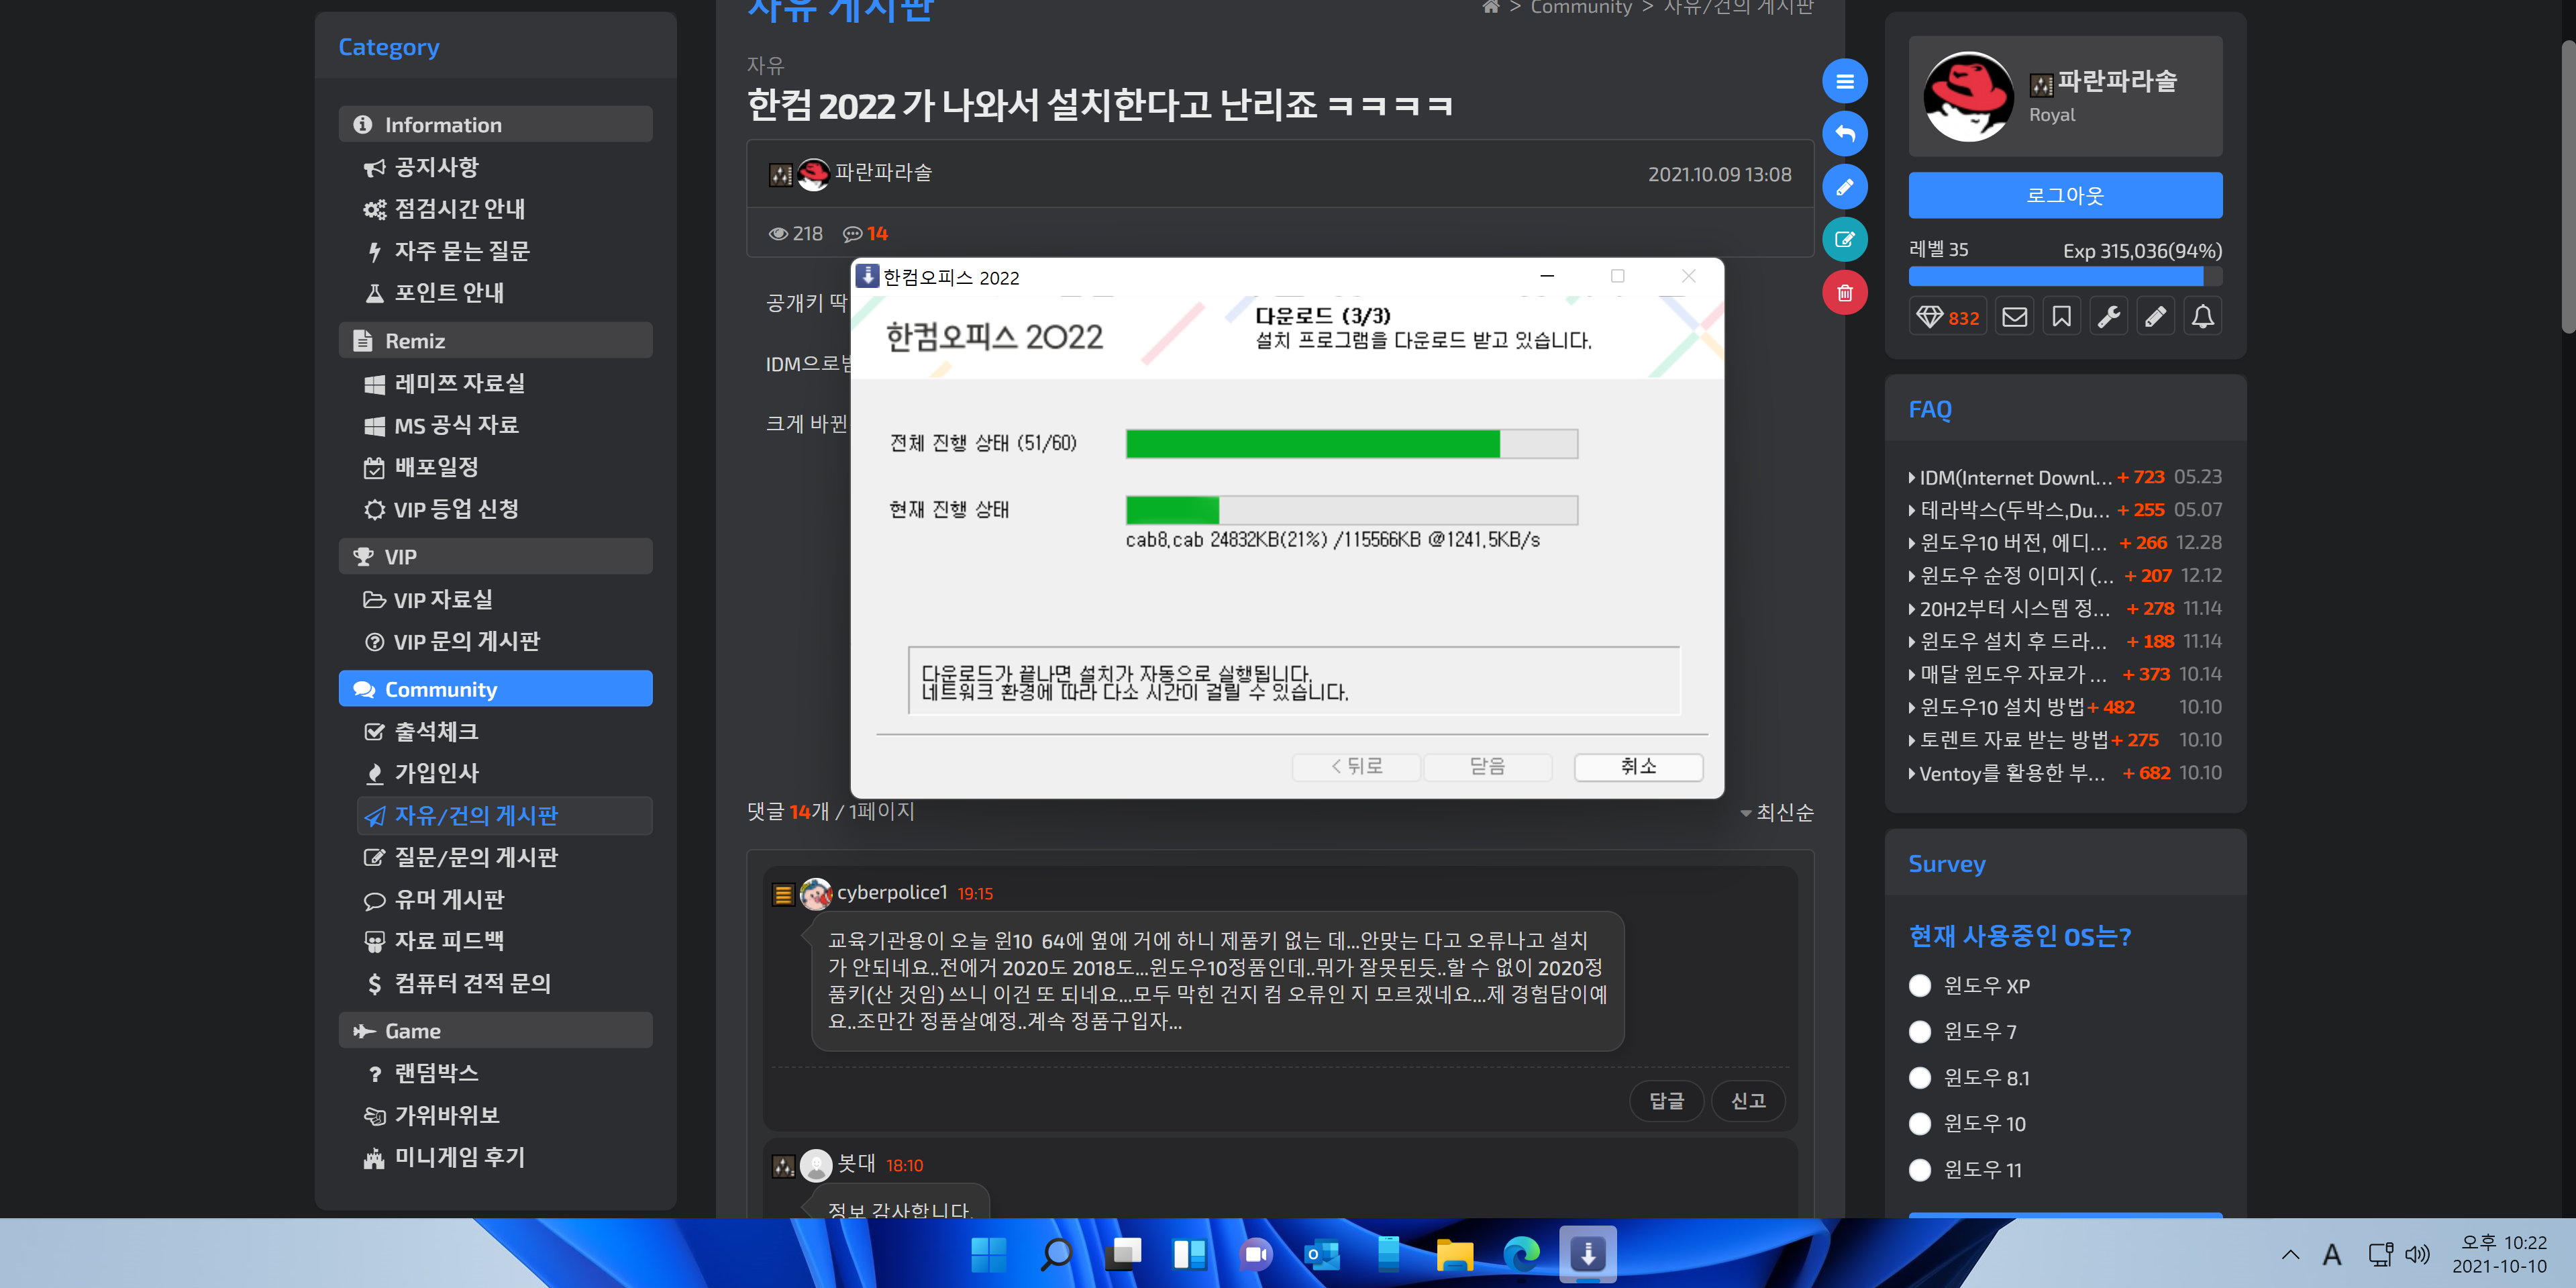Expand the 윈도우10 설치 방법 FAQ item
Screen dimensions: 2576x1288
(1996, 707)
